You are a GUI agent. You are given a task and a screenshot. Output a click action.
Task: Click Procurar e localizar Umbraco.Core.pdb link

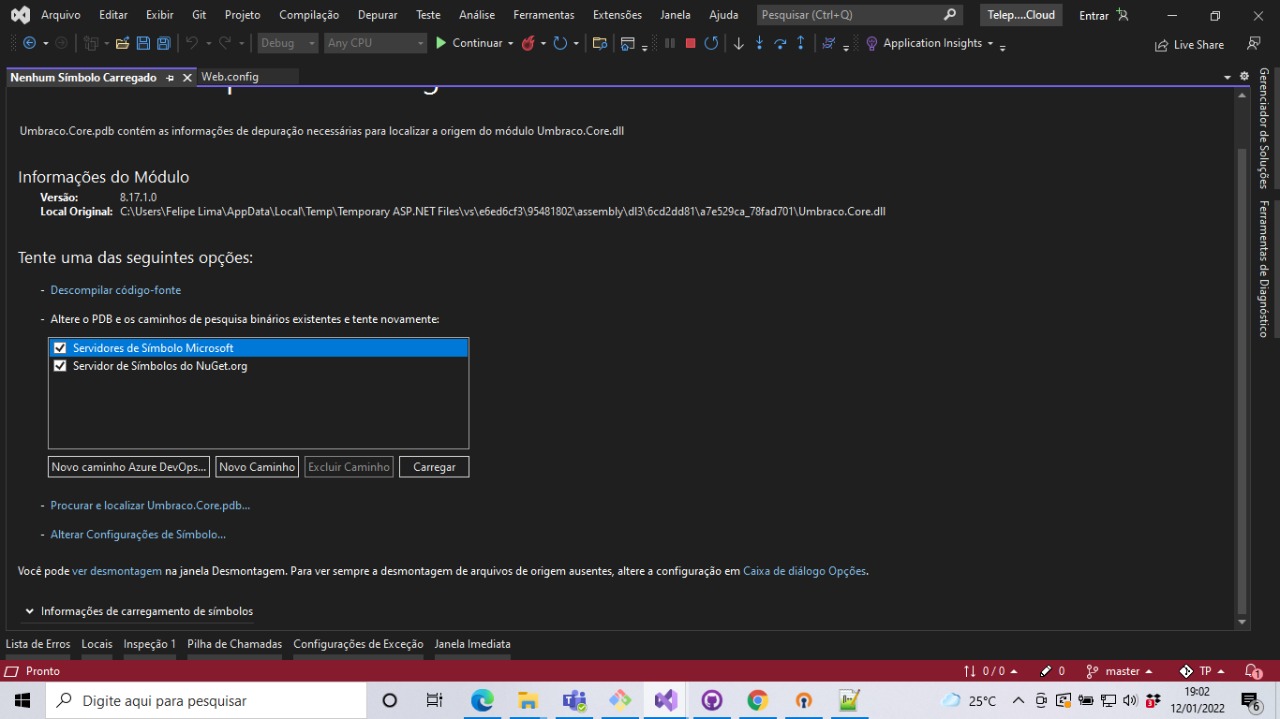click(x=150, y=505)
